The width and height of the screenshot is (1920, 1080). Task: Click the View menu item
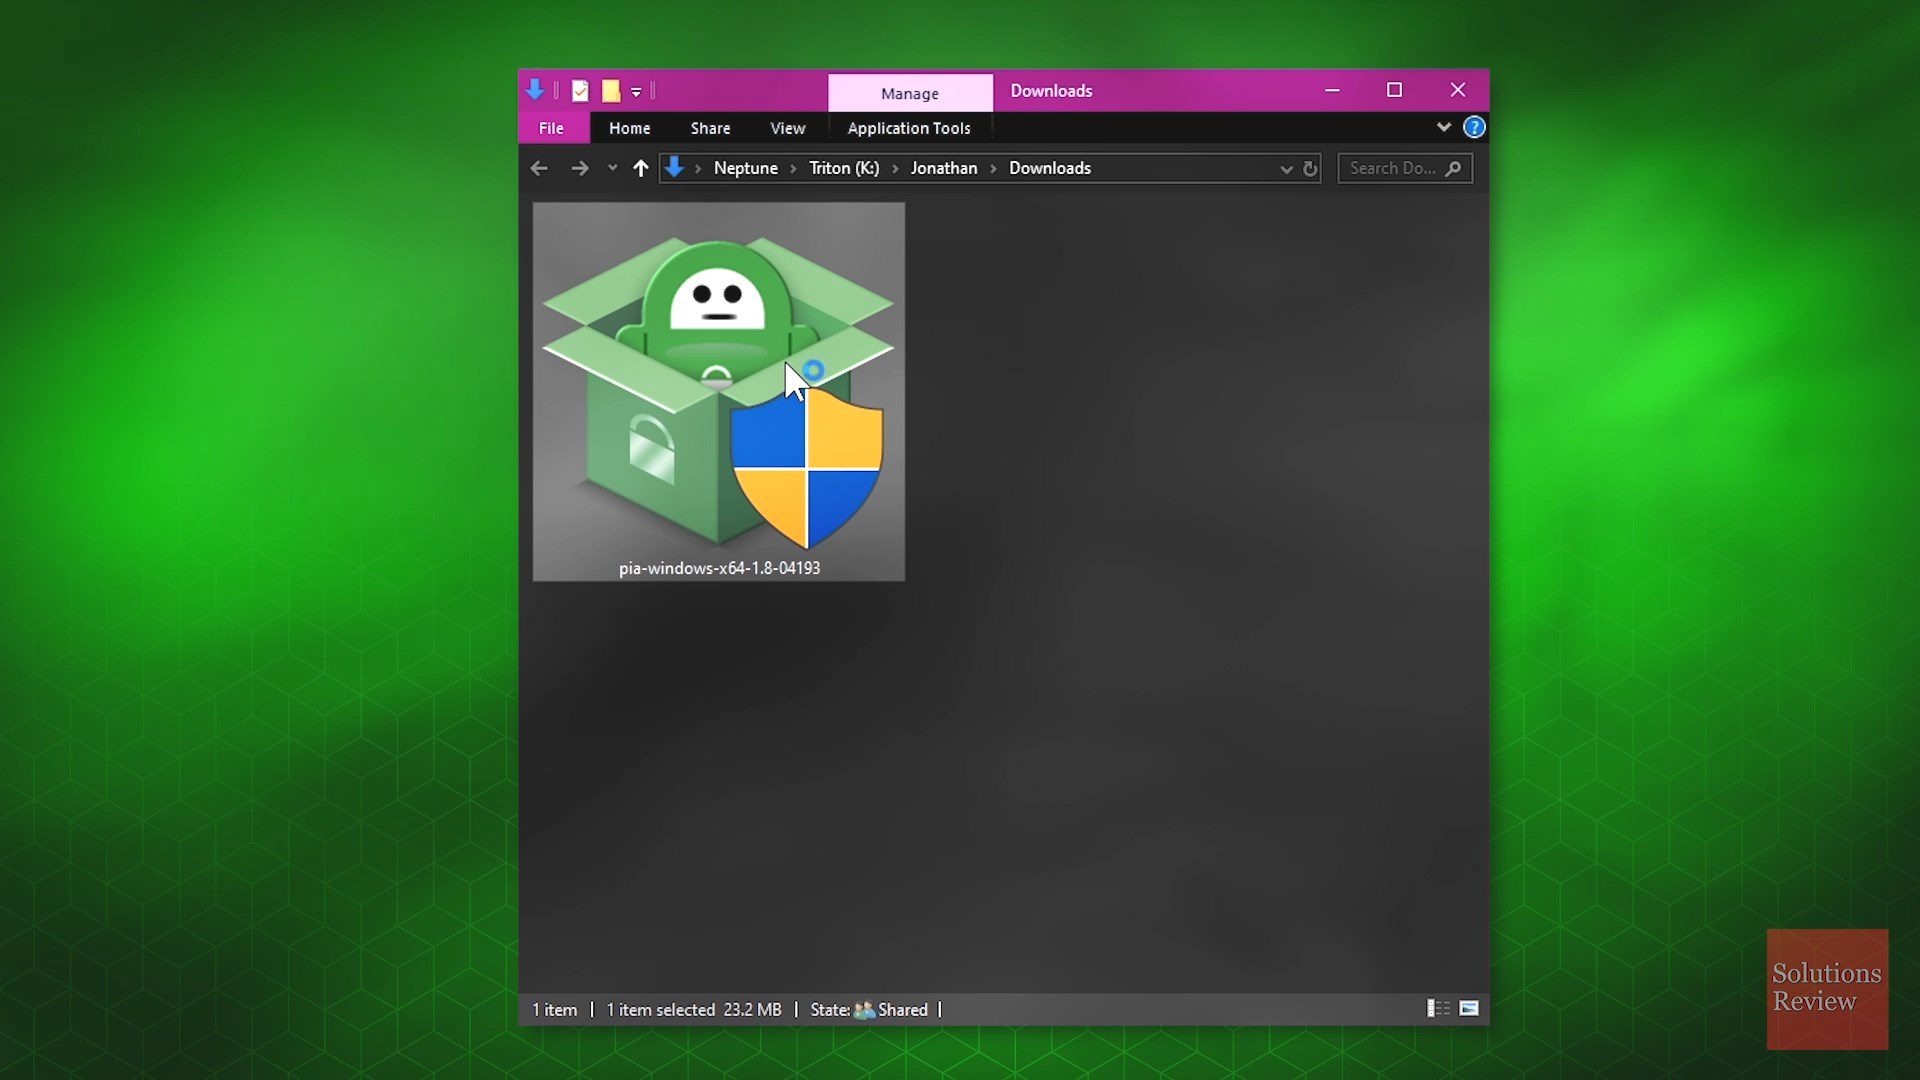pos(787,128)
